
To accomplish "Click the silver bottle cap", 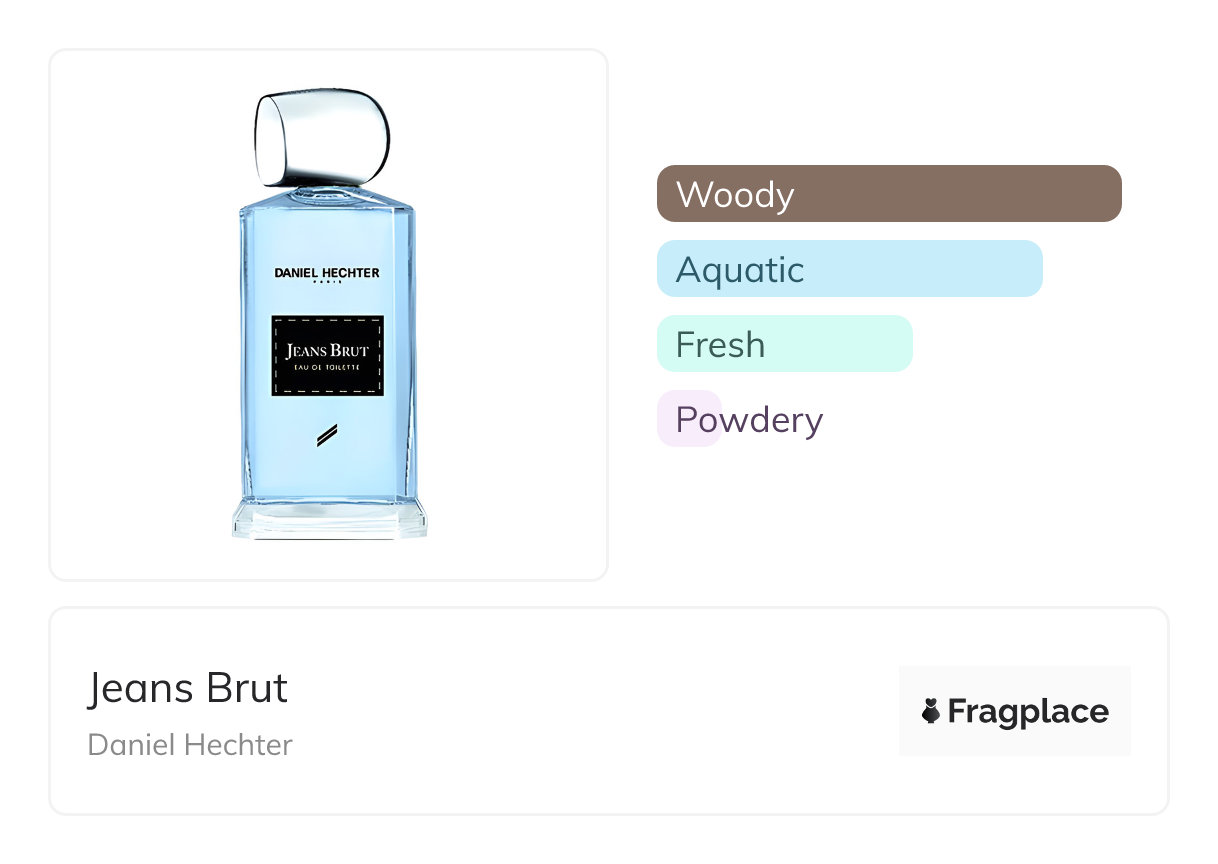I will coord(321,138).
